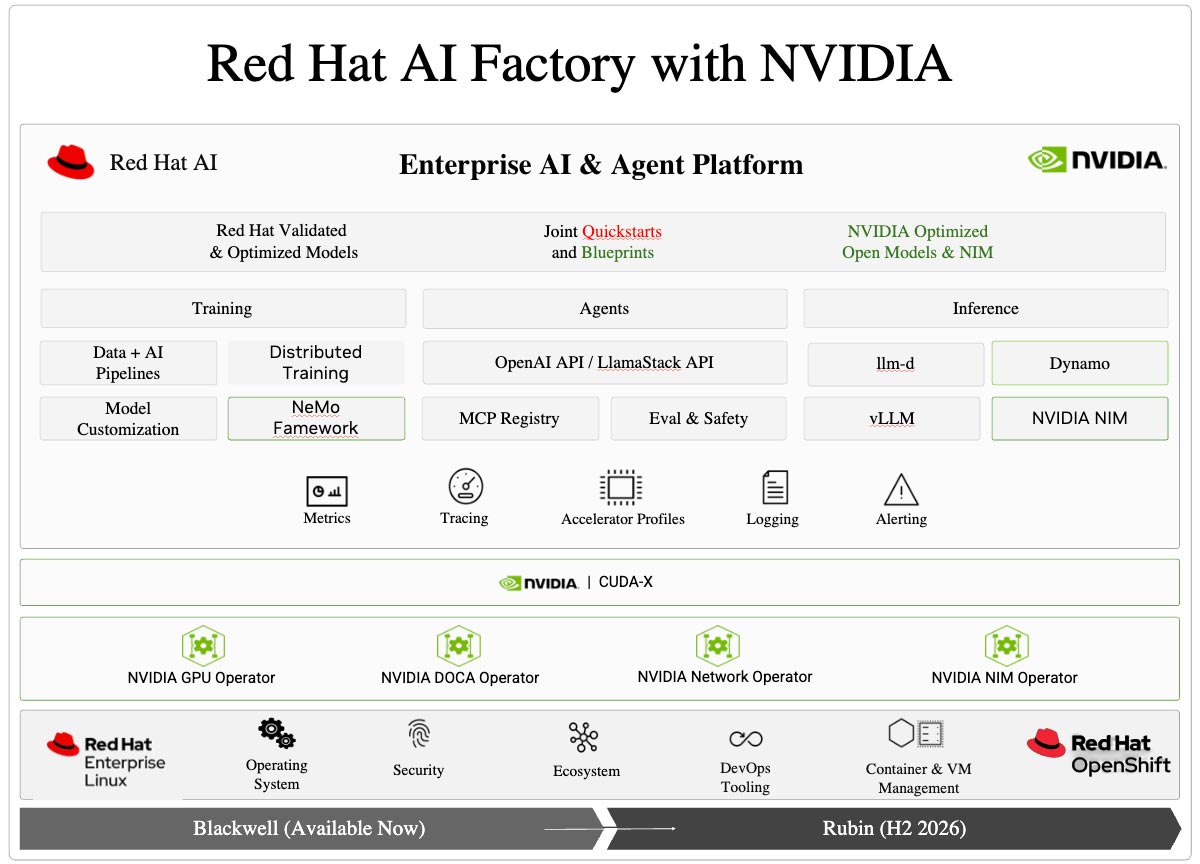The width and height of the screenshot is (1200, 864).
Task: Switch to the Inference section header
Action: [985, 309]
